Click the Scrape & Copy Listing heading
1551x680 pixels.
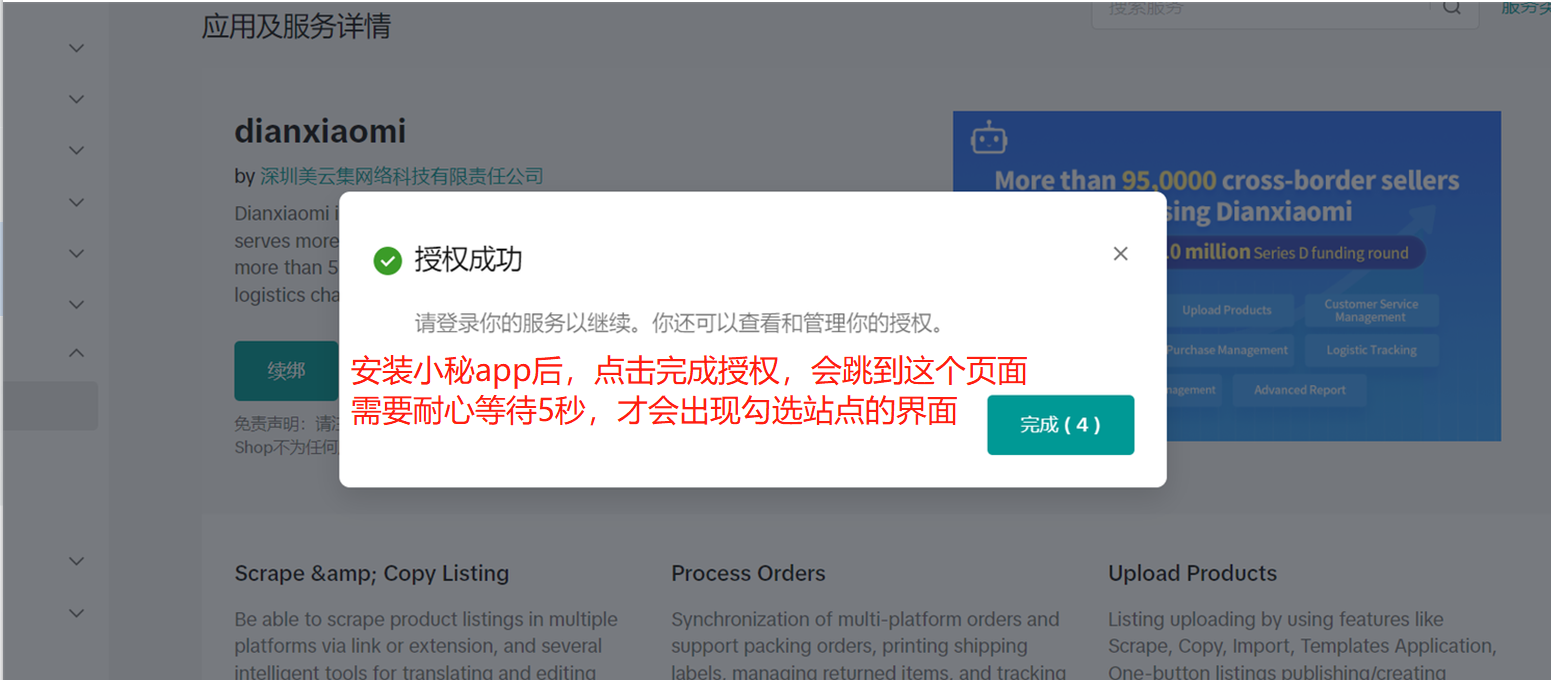(x=372, y=574)
